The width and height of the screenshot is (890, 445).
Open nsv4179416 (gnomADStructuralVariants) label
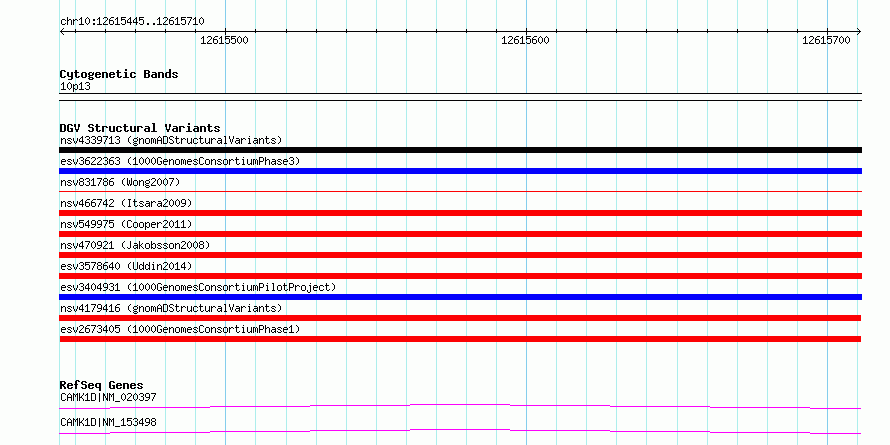(171, 308)
